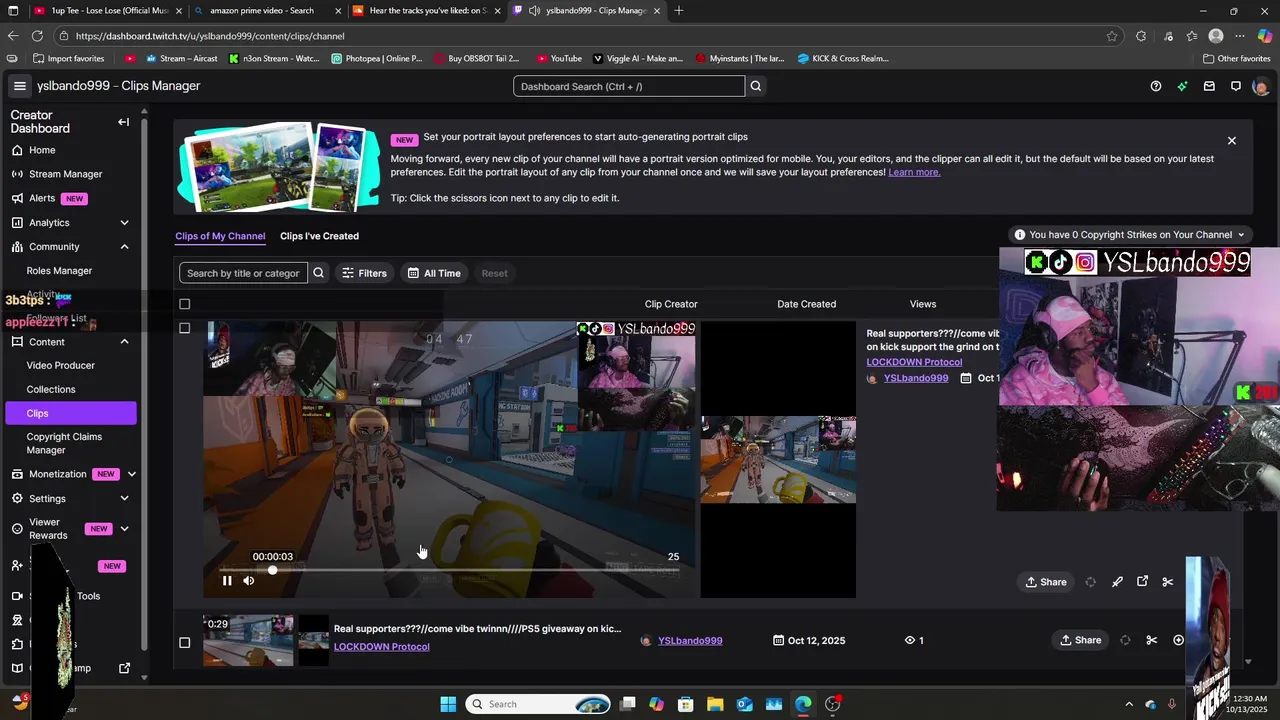Open a new browser tab
The width and height of the screenshot is (1280, 720).
point(679,11)
